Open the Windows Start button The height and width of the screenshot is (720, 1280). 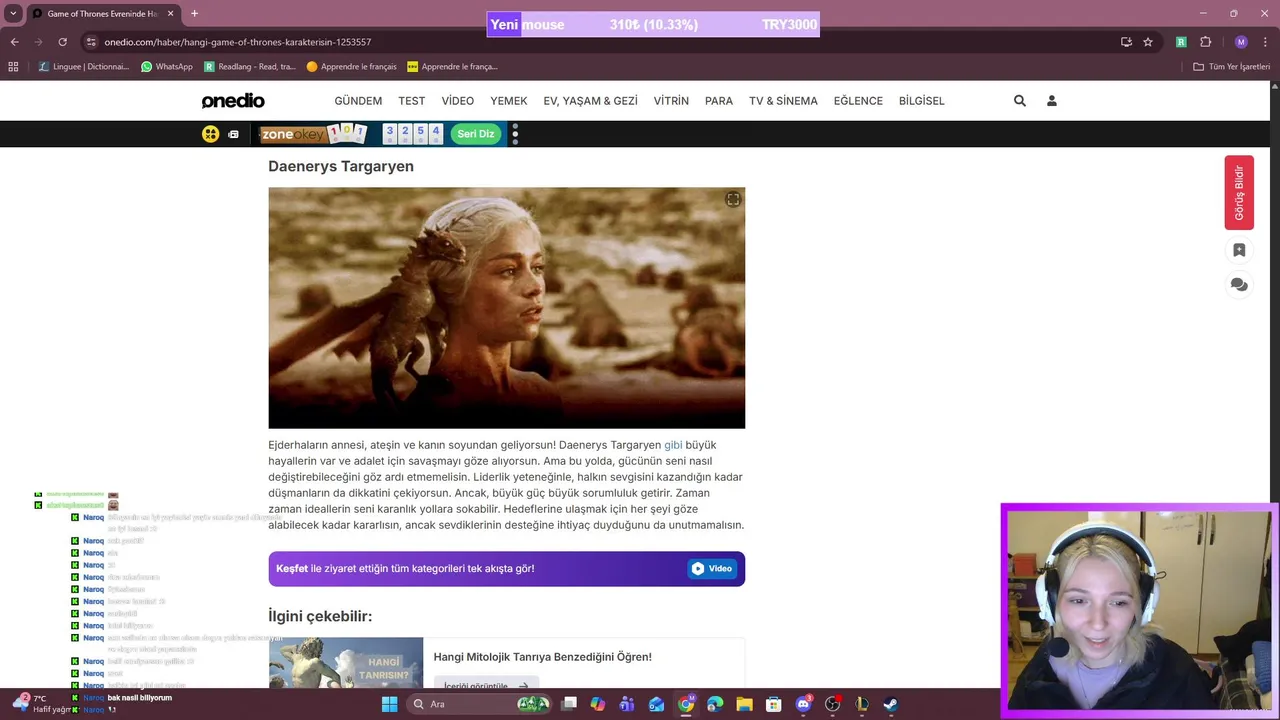coord(390,704)
